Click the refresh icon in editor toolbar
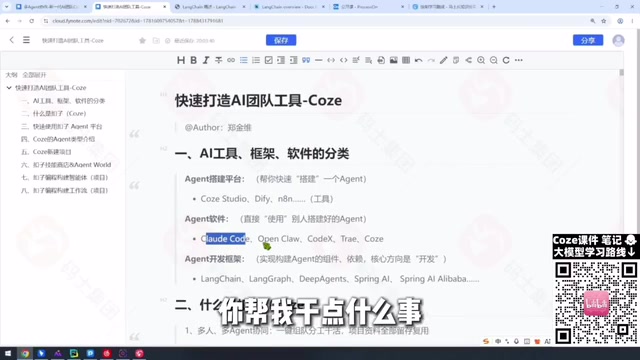The width and height of the screenshot is (640, 360). click(506, 60)
